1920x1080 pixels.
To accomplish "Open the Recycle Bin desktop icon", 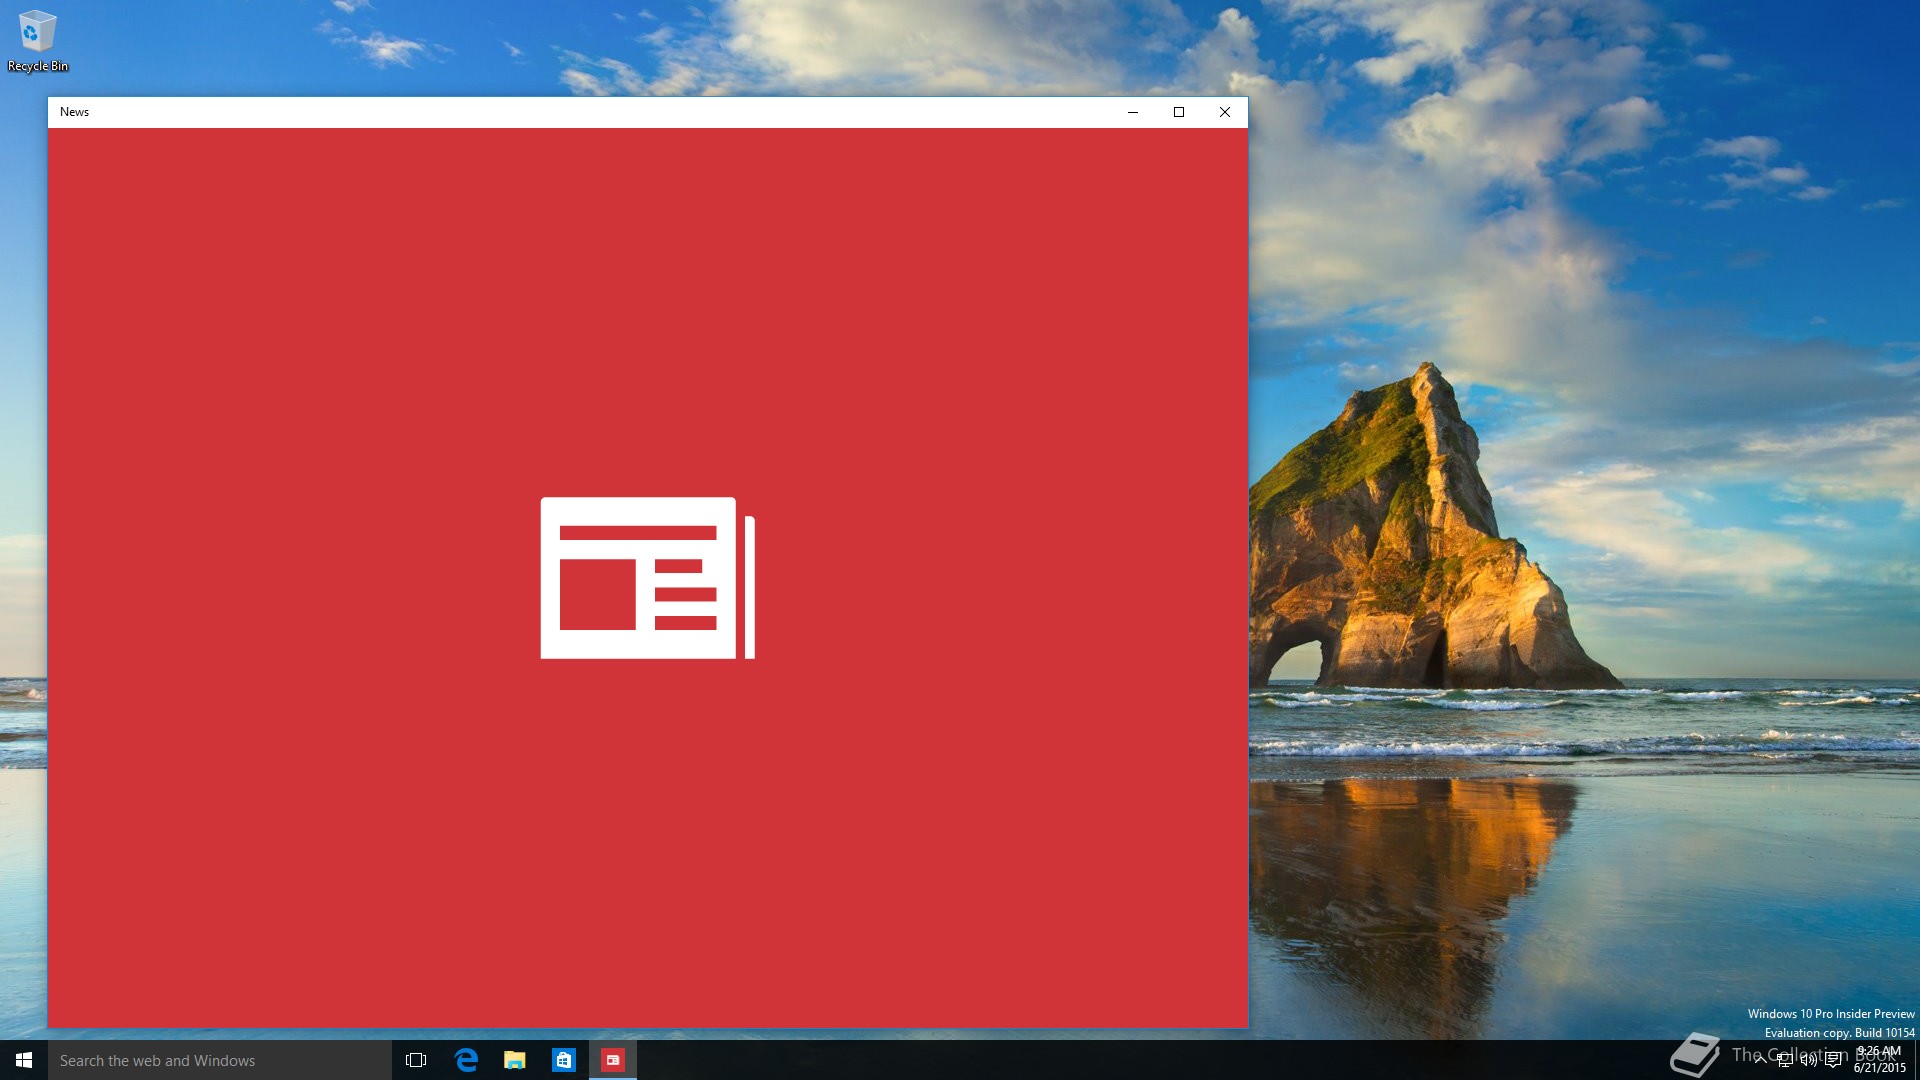I will 37,41.
